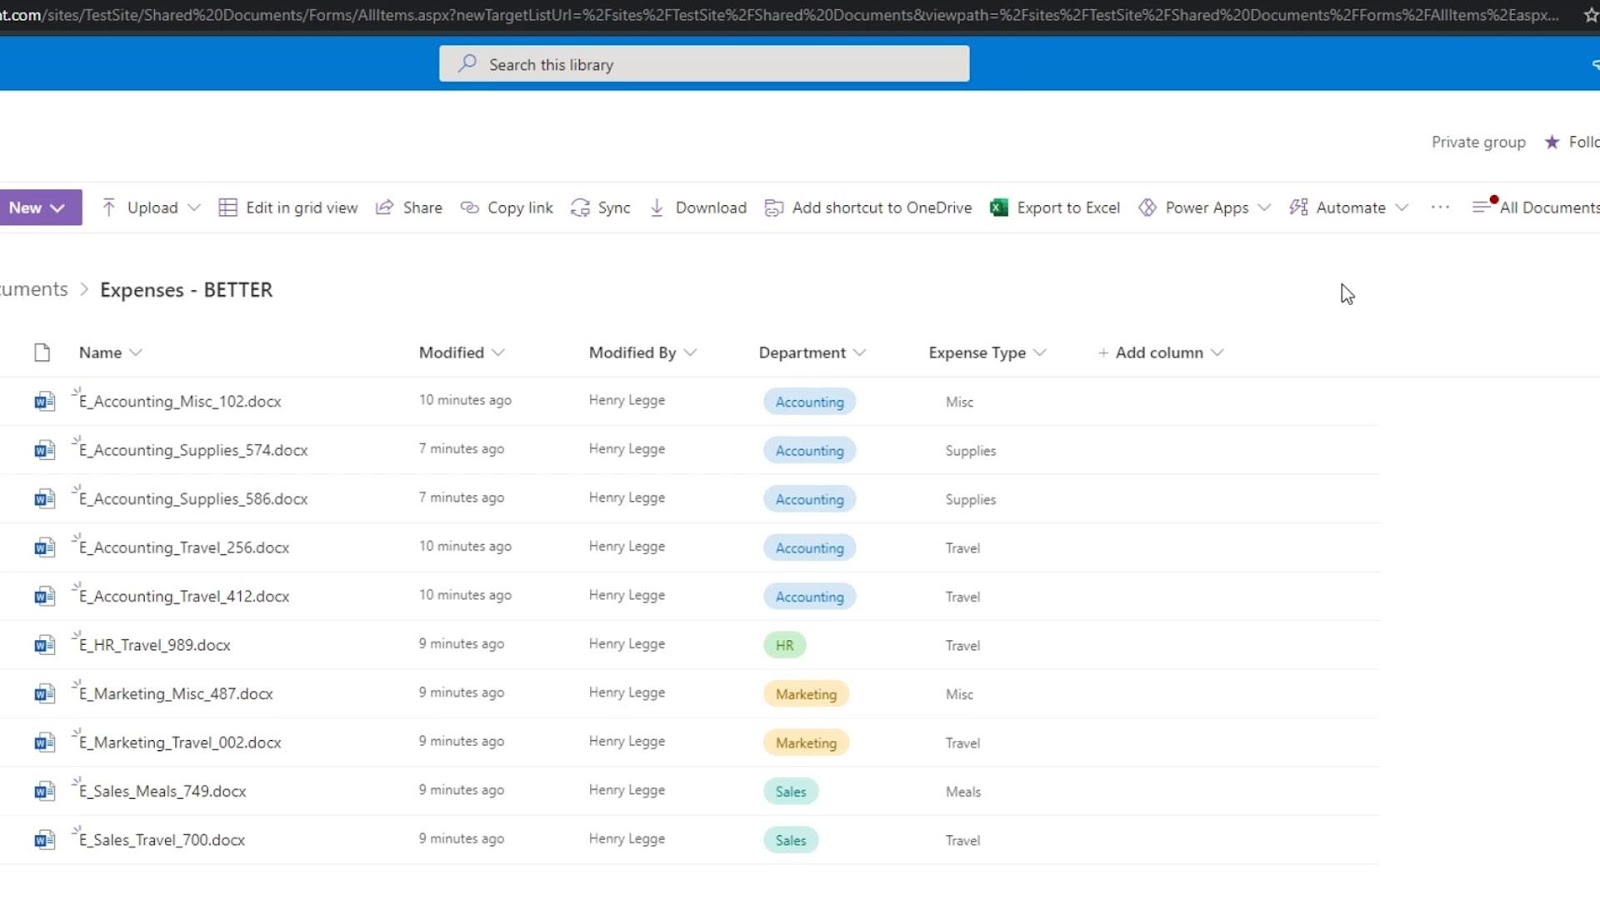
Task: Click the Sync library icon
Action: [580, 207]
